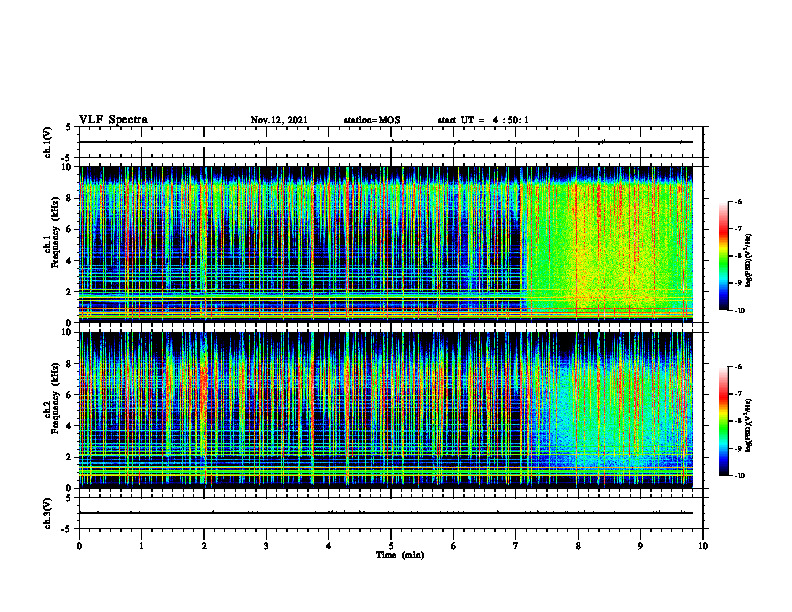Click the '4' kHz tick on ch.1 axis
The image size is (792, 612).
point(70,261)
